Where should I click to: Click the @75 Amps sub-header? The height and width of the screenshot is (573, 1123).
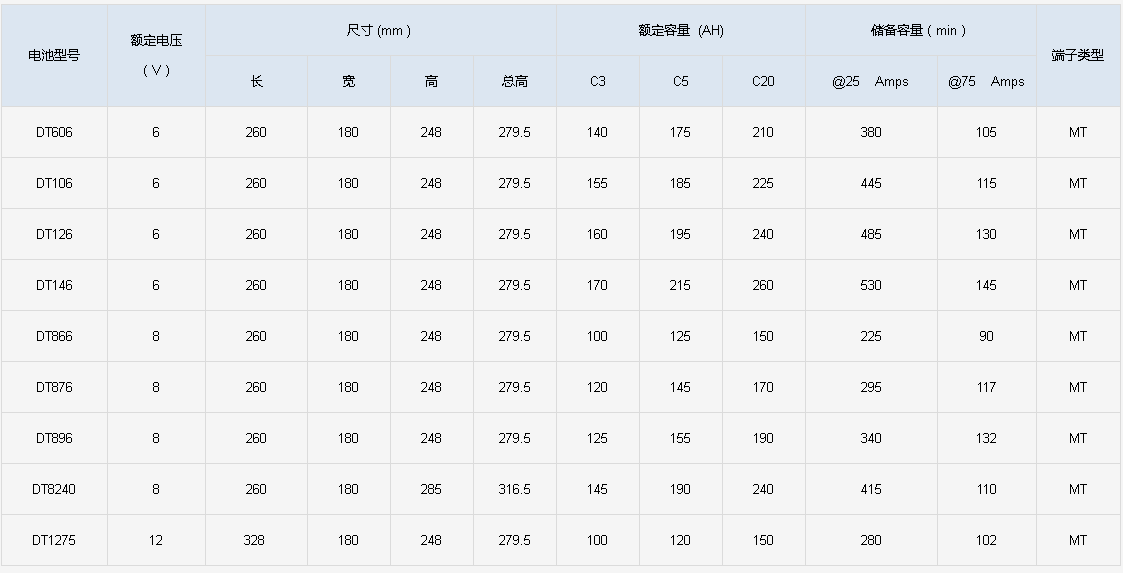coord(986,81)
